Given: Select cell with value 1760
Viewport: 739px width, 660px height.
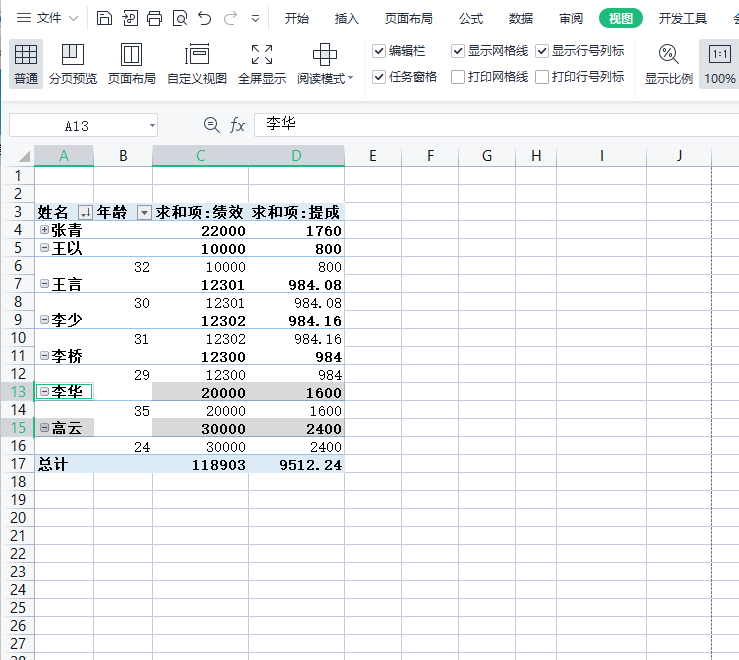Looking at the screenshot, I should [x=296, y=231].
